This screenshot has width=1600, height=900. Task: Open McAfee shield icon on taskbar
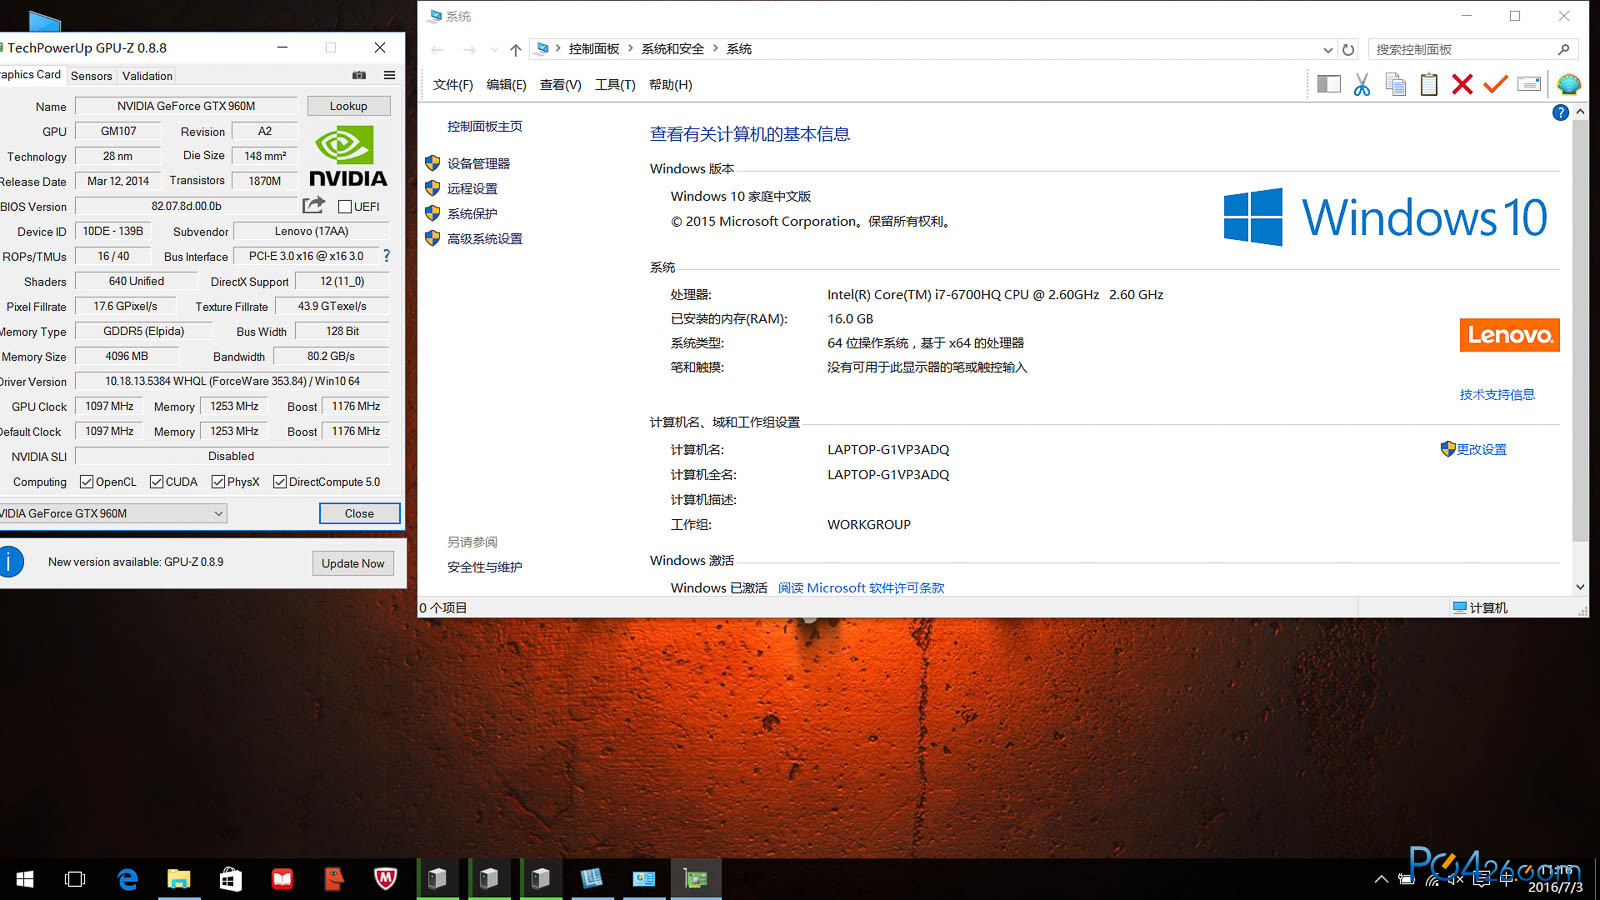pos(385,879)
